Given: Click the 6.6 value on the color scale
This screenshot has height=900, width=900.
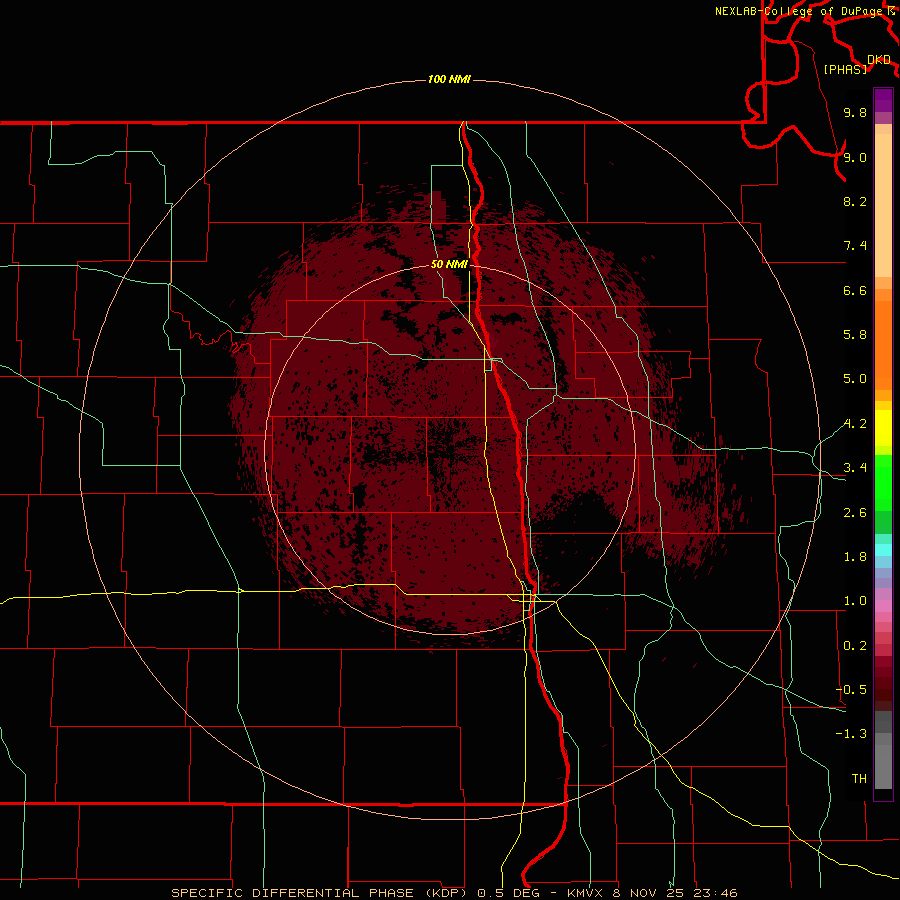Looking at the screenshot, I should pyautogui.click(x=855, y=290).
